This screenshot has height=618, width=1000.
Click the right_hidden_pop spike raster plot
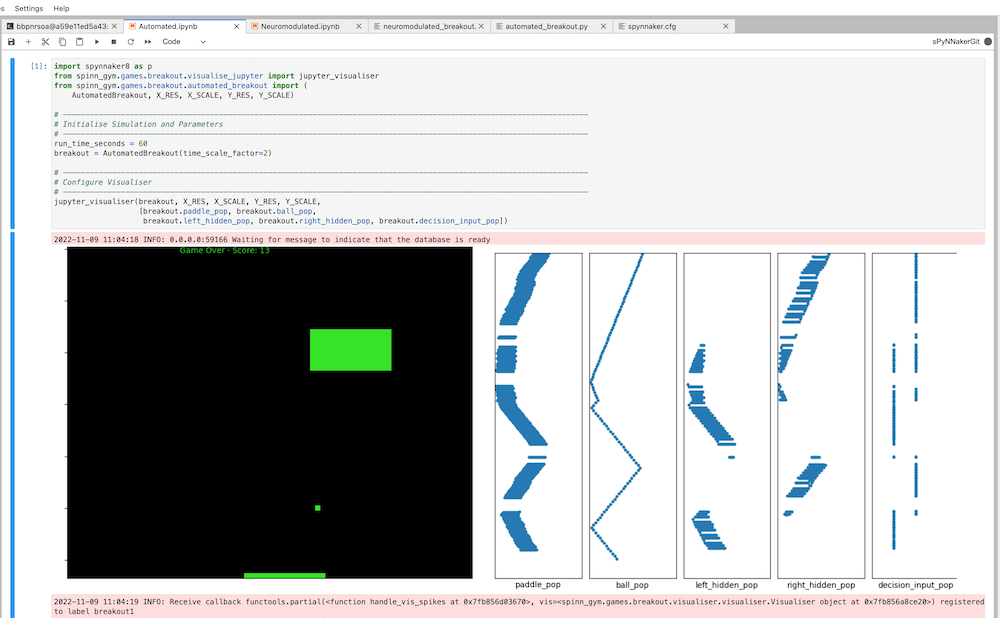[821, 415]
